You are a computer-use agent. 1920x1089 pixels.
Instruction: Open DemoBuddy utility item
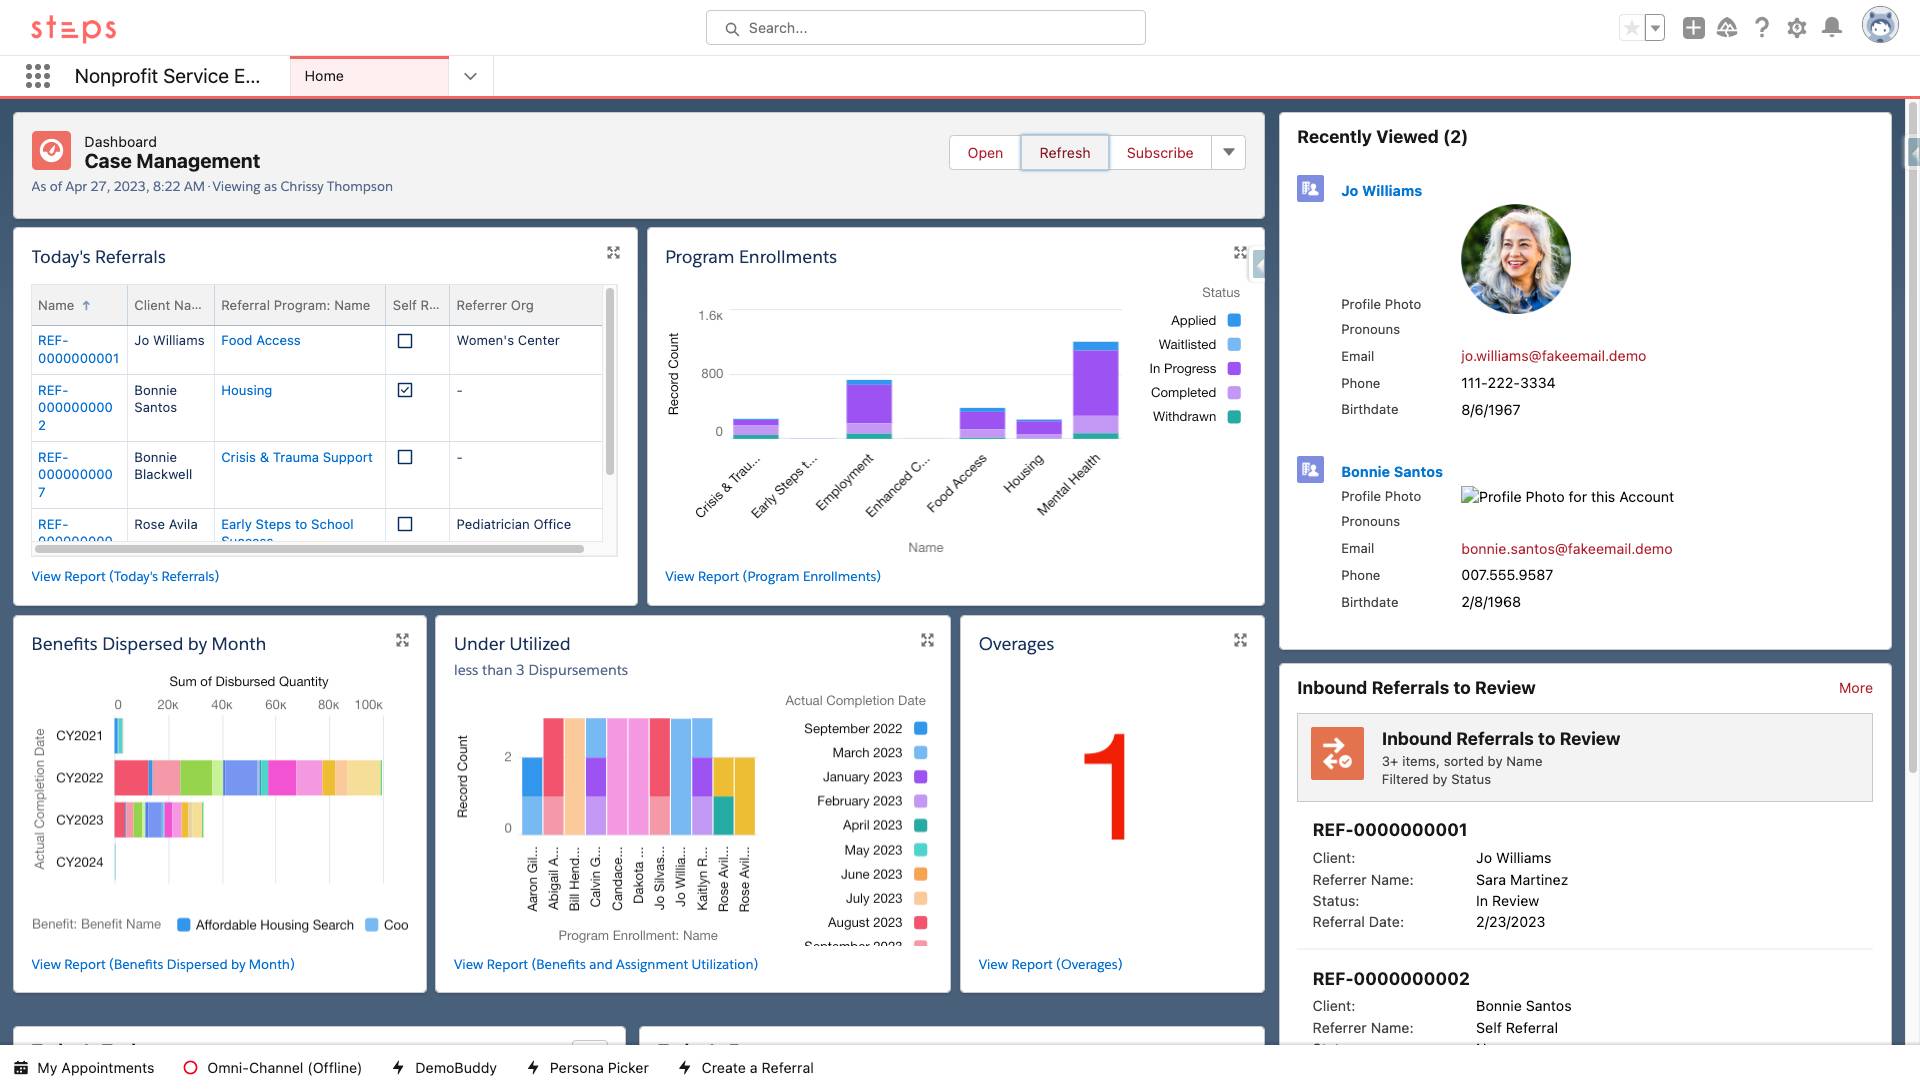click(x=444, y=1068)
